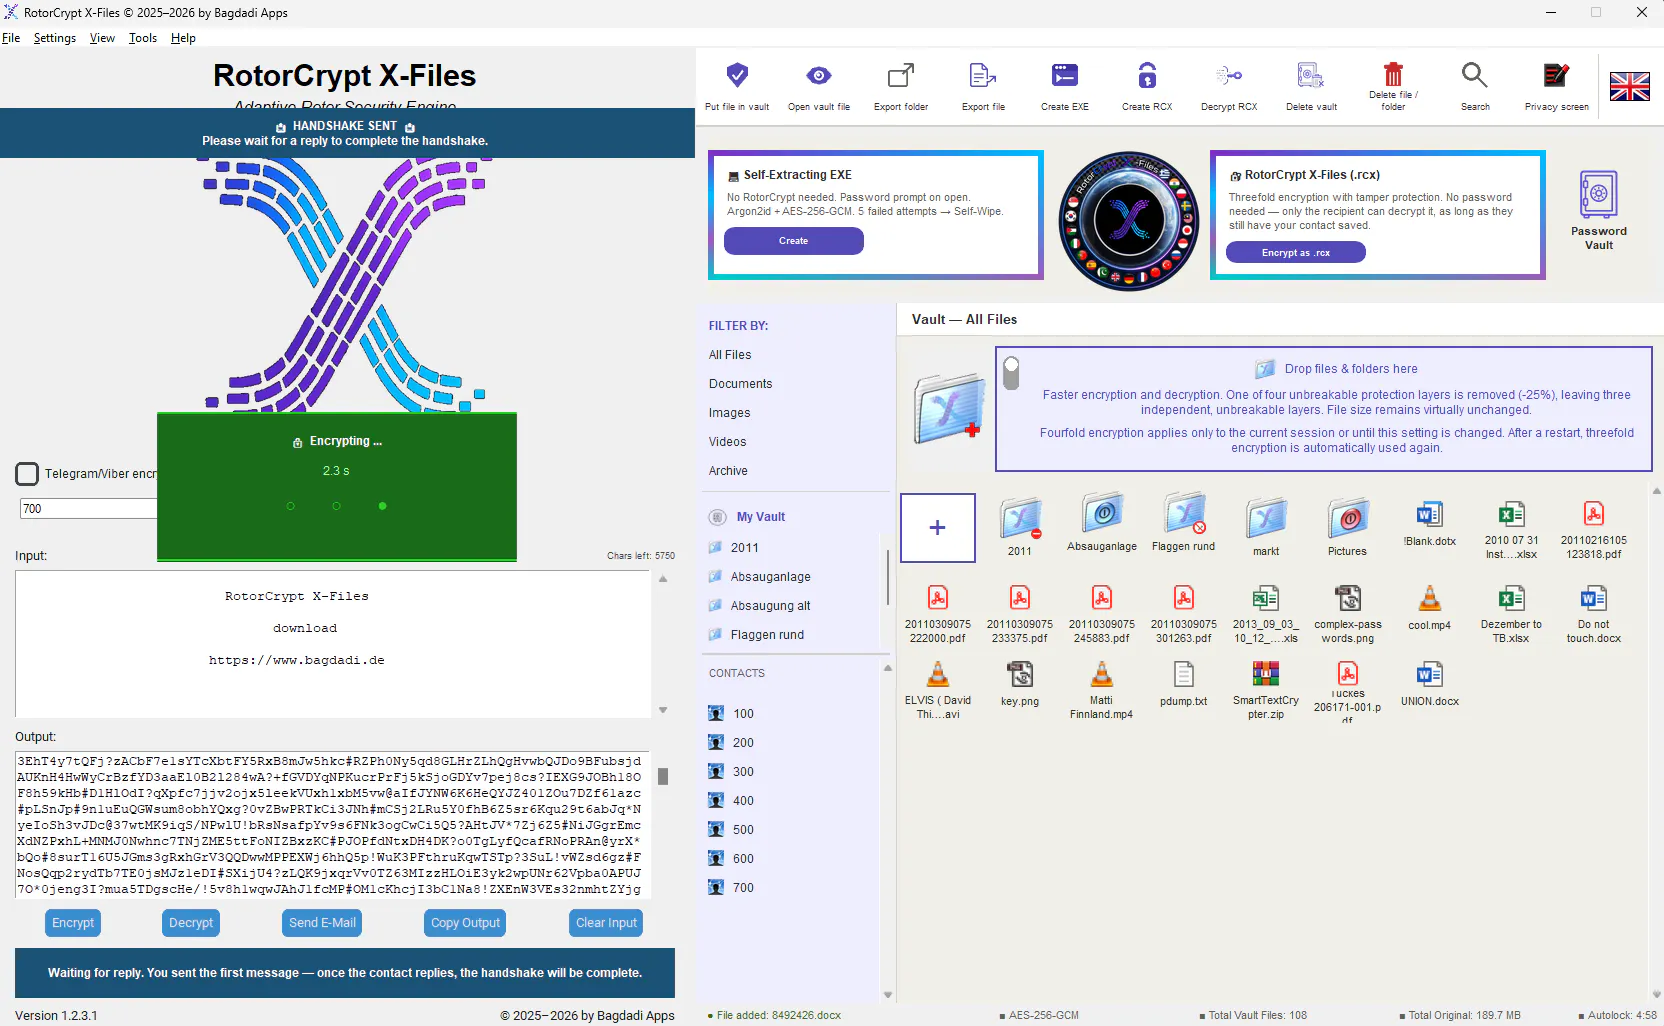Toggle the faster encryption switch in drop zone
Image resolution: width=1664 pixels, height=1026 pixels.
[1011, 374]
